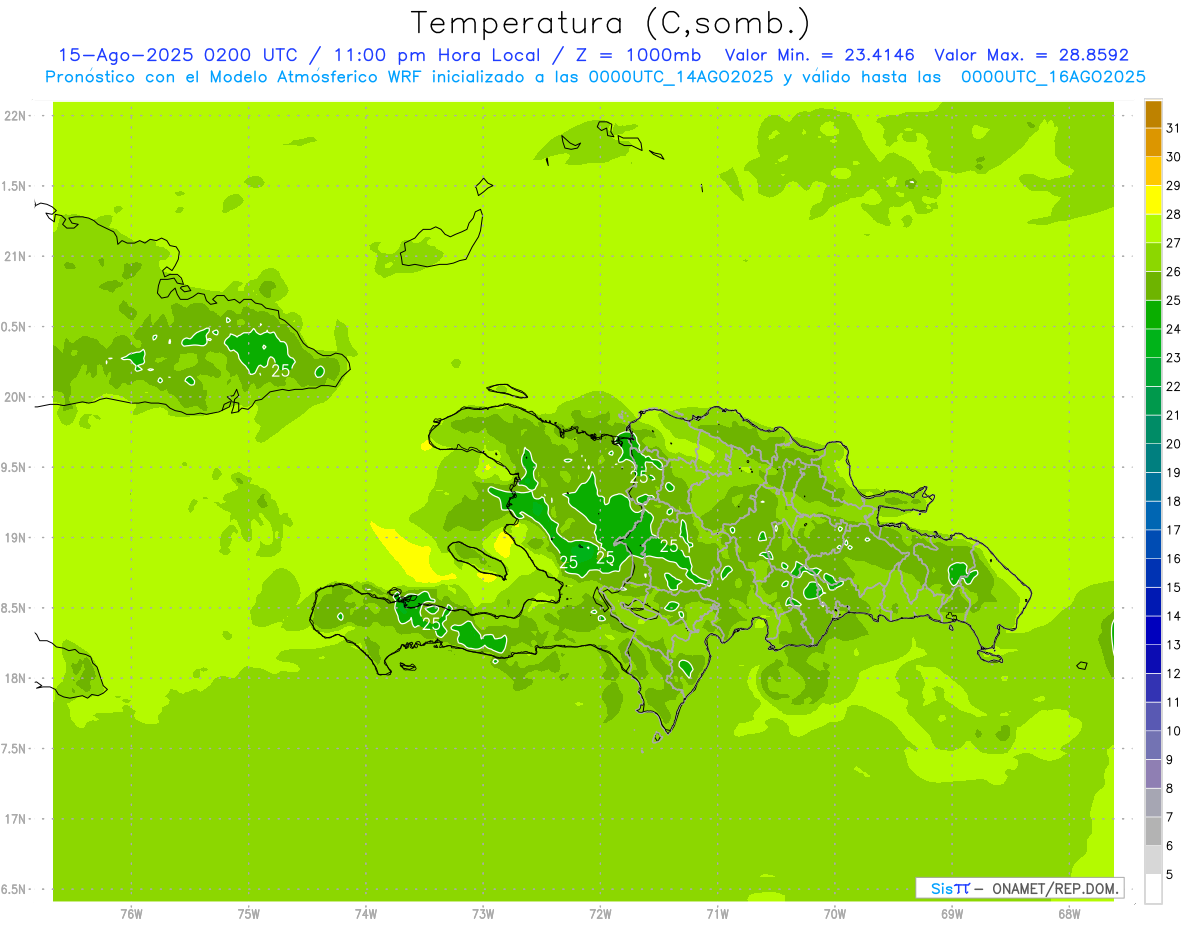The height and width of the screenshot is (927, 1200).
Task: Click the '20N' latitude label
Action: pyautogui.click(x=15, y=397)
